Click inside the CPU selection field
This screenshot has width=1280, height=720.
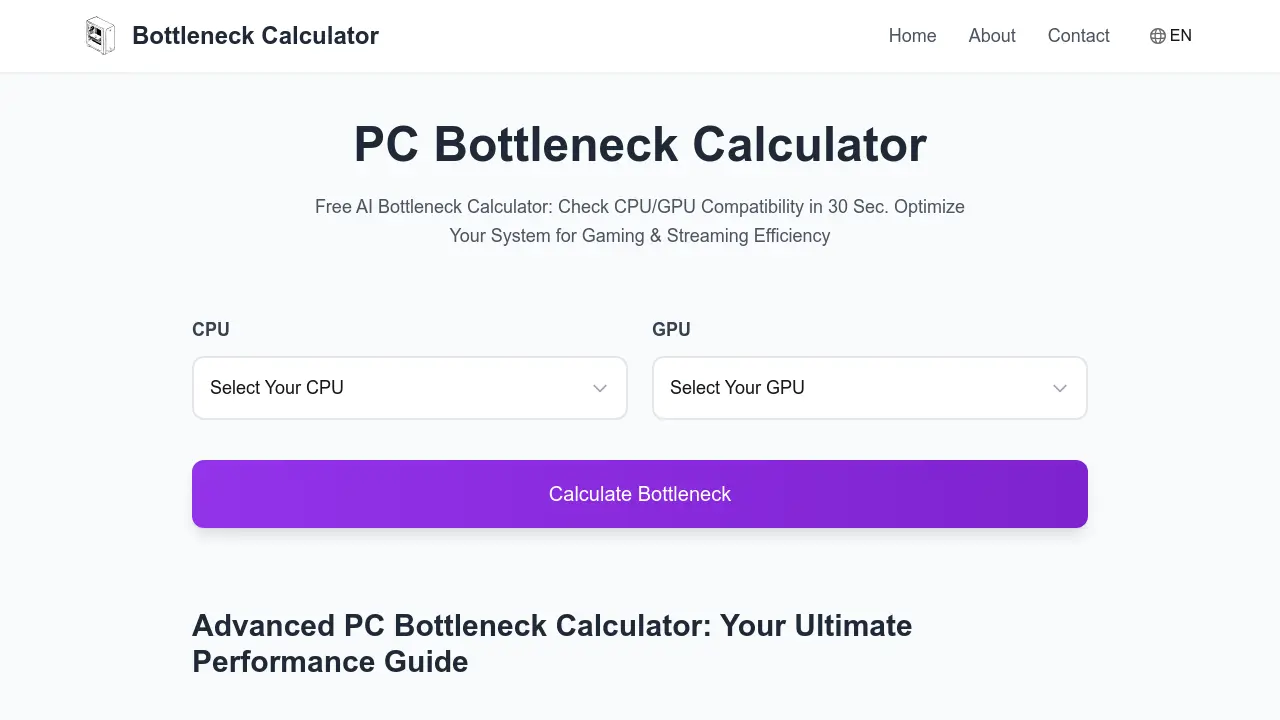coord(380,388)
